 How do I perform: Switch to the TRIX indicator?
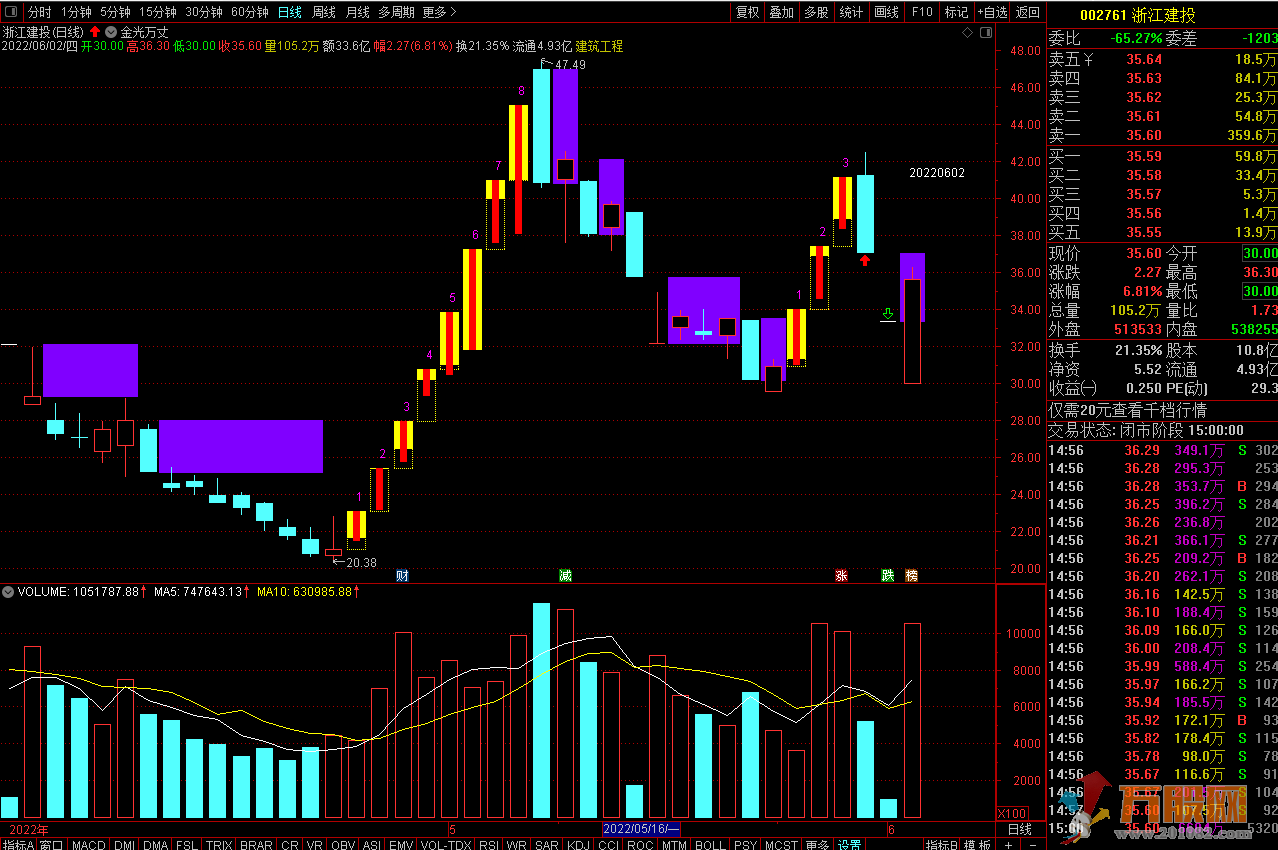tap(219, 844)
